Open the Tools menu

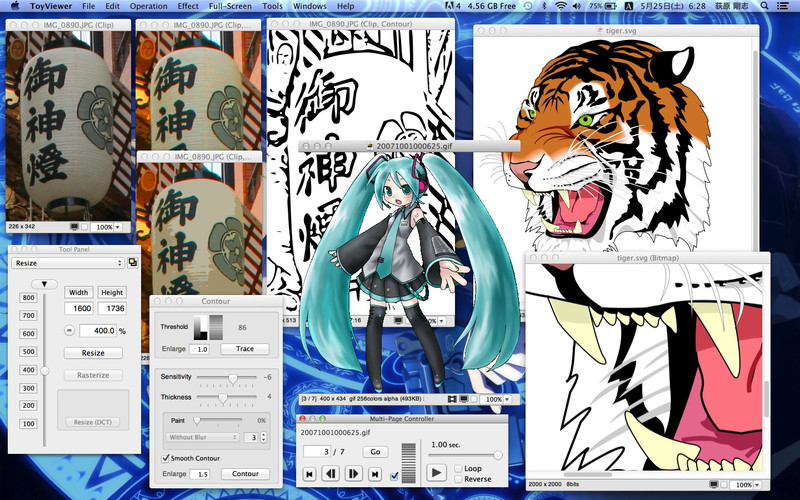[x=272, y=6]
